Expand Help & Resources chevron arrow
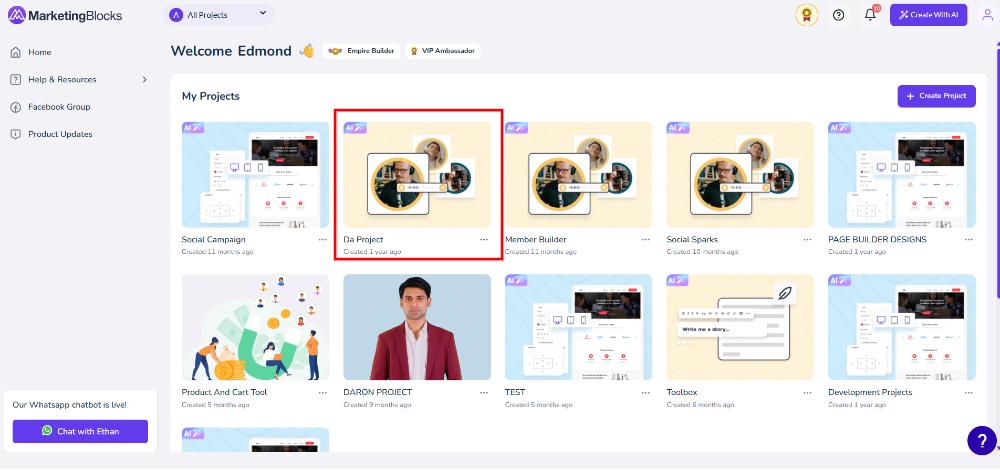Viewport: 1000px width, 470px height. pos(145,80)
